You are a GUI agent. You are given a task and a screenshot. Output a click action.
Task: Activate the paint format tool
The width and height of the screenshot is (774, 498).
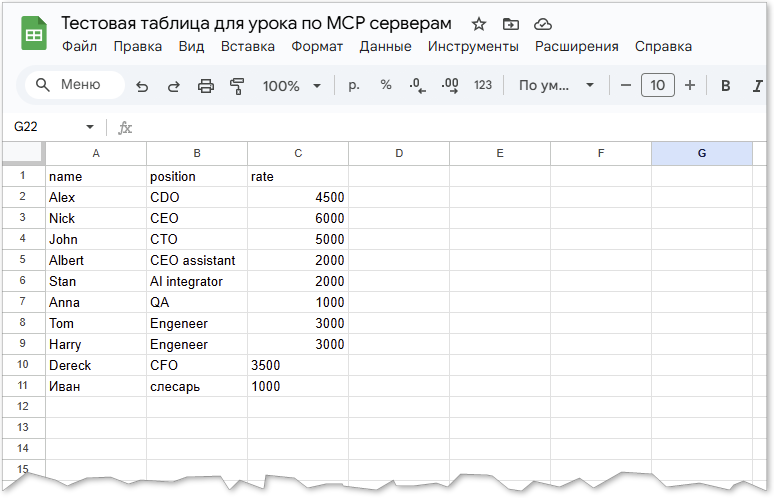[237, 86]
